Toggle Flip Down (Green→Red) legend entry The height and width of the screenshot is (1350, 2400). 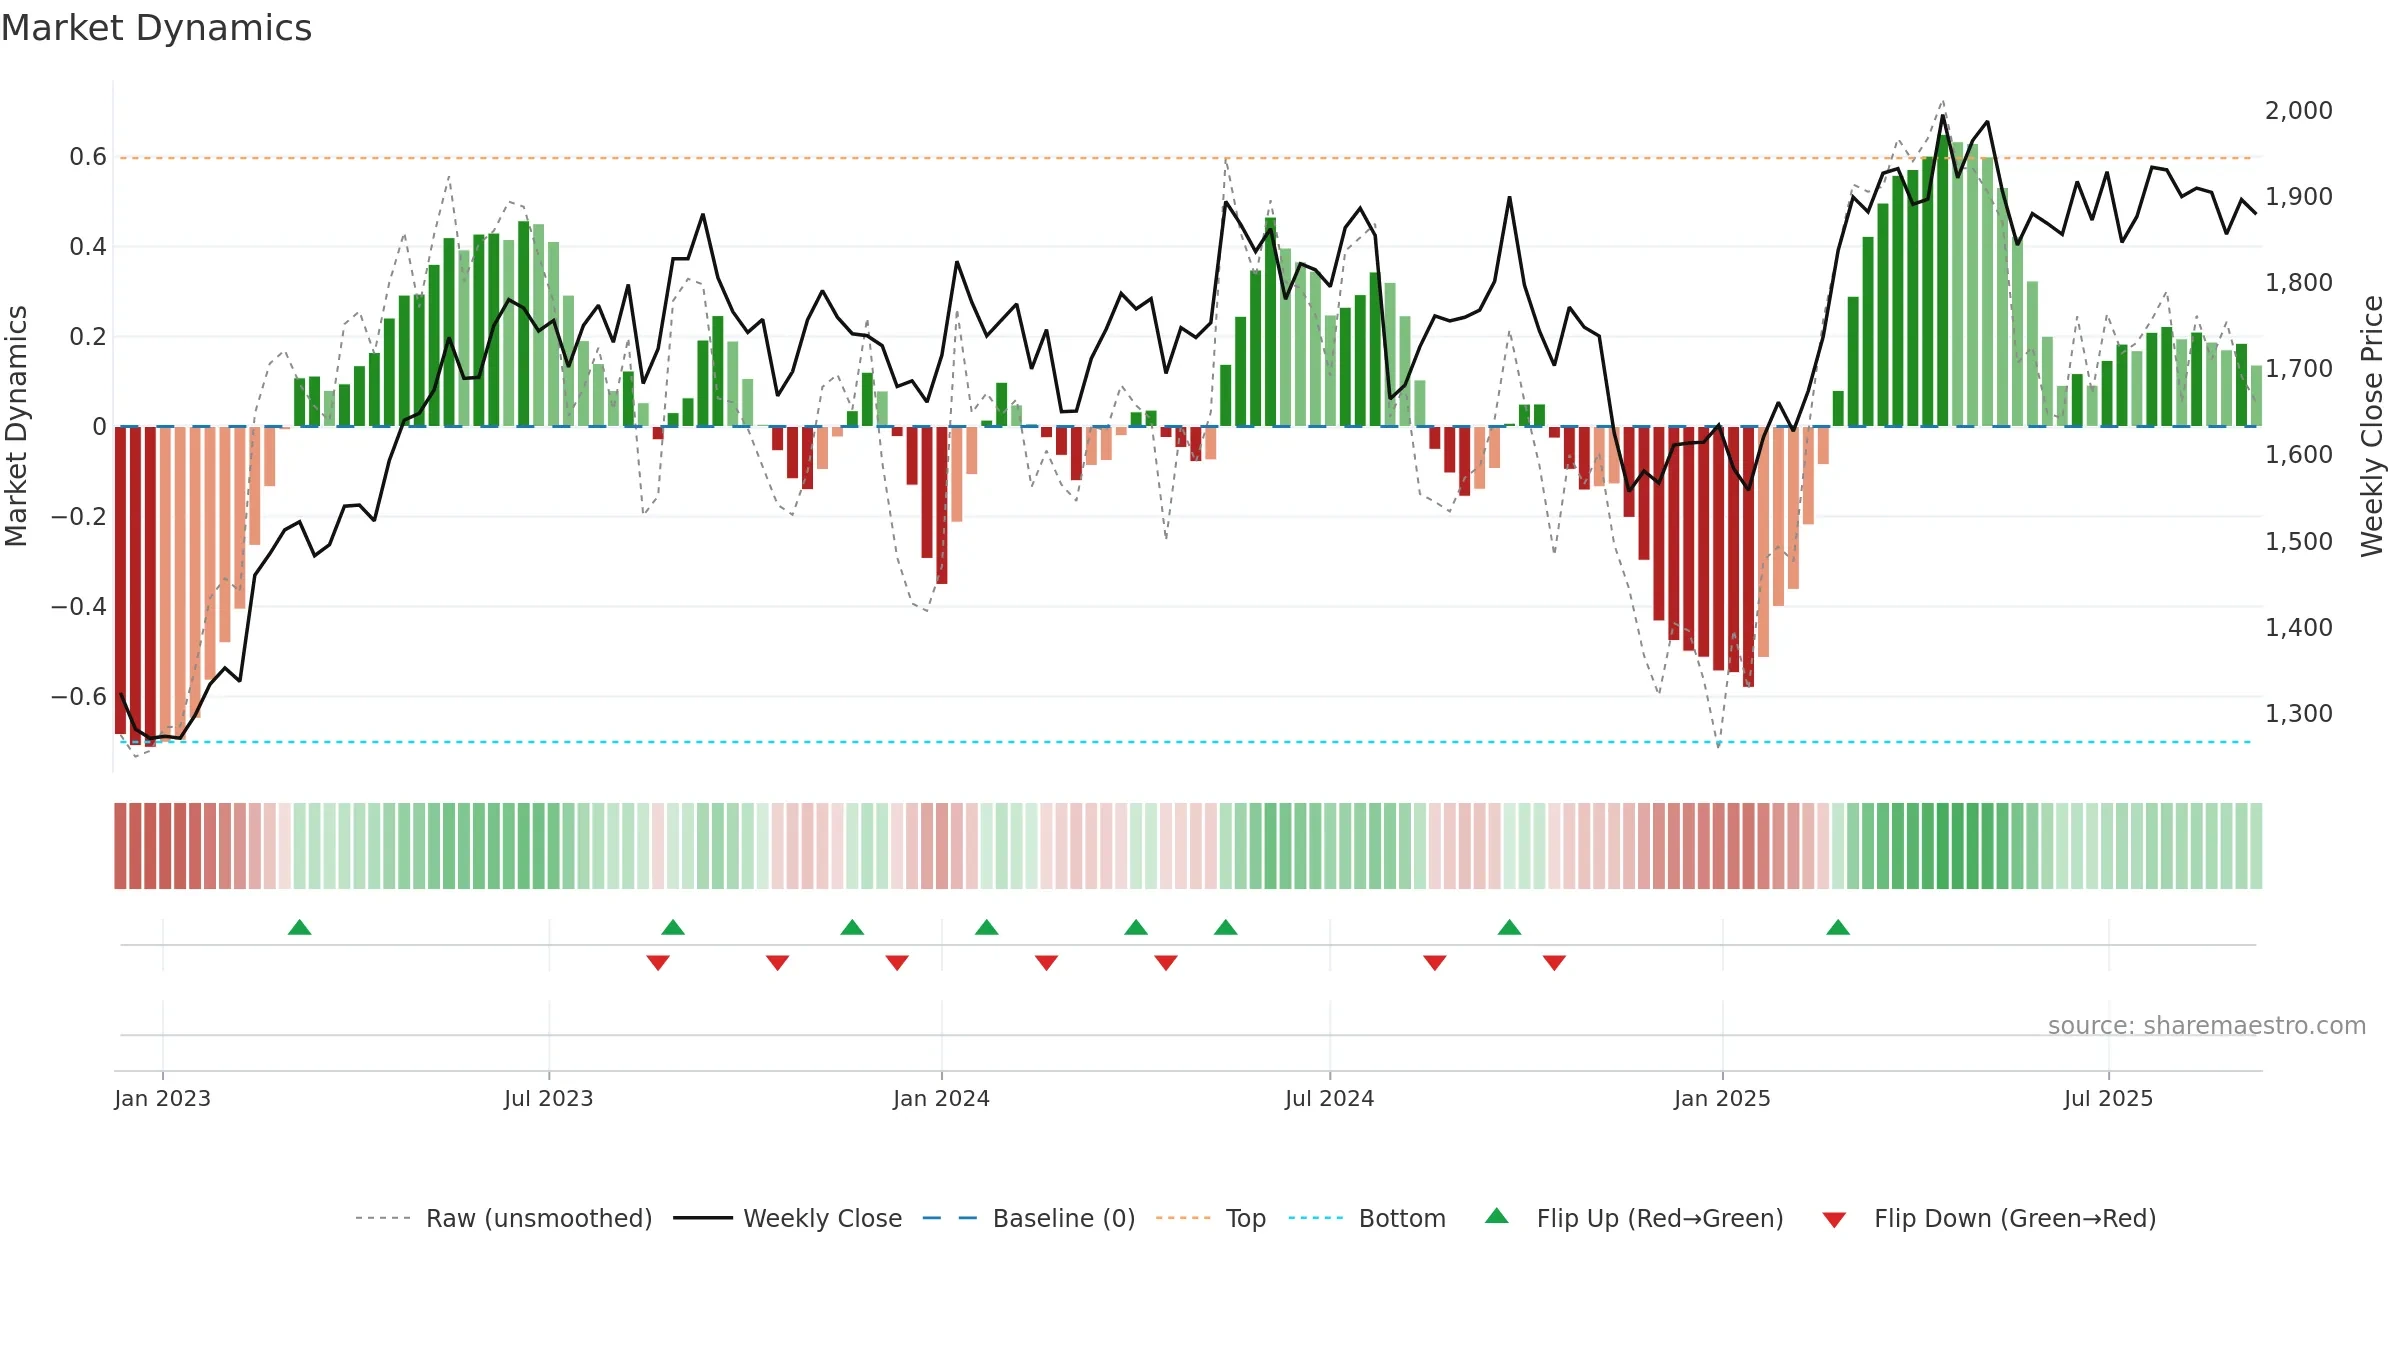pos(1989,1218)
